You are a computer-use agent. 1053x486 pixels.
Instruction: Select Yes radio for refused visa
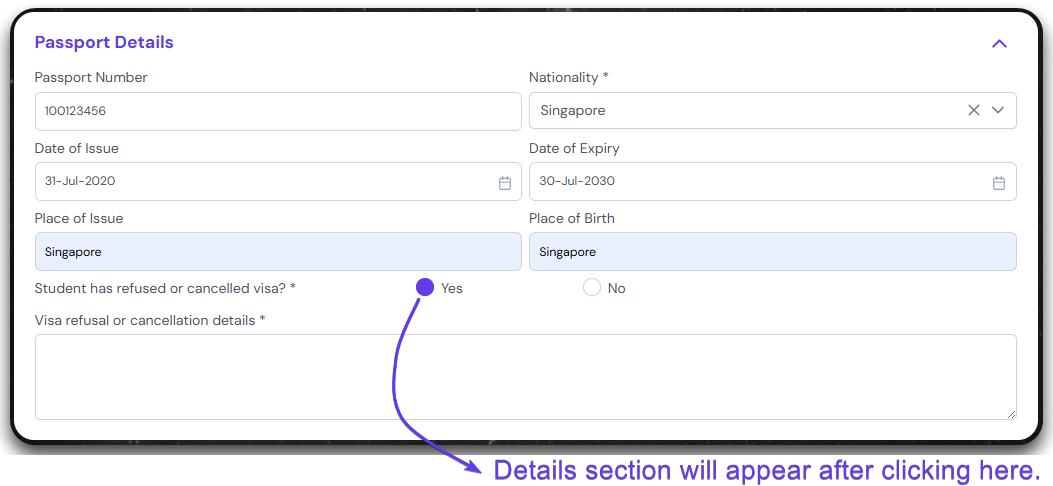[x=425, y=288]
